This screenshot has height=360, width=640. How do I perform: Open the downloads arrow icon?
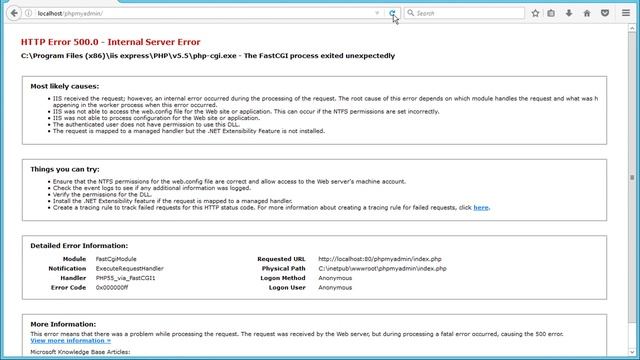click(569, 13)
